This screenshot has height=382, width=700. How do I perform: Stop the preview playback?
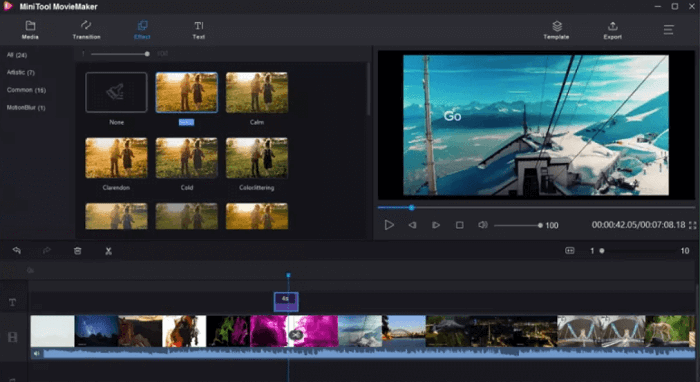click(459, 225)
